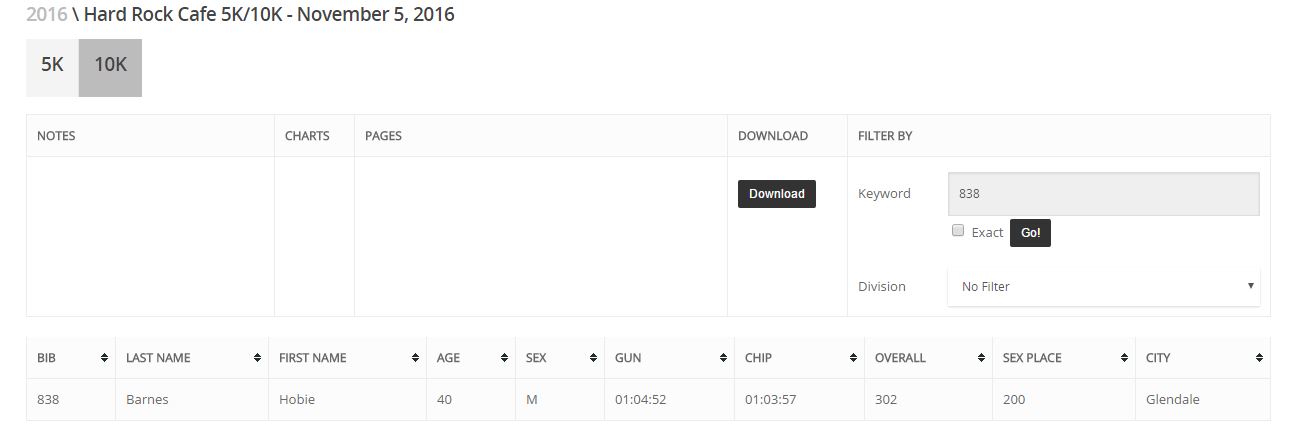Viewport: 1290px width, 430px height.
Task: Sort by LAST NAME column arrows
Action: coord(257,358)
